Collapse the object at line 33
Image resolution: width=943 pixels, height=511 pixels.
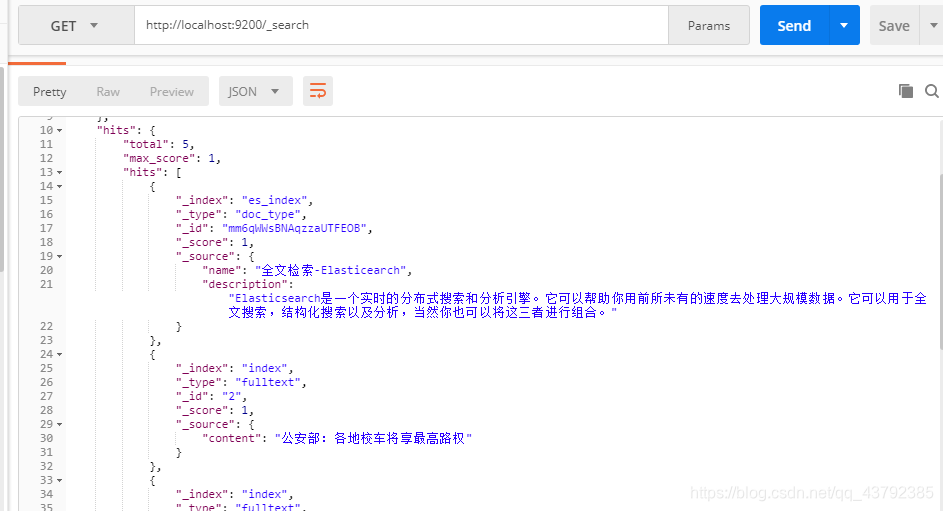[x=60, y=480]
